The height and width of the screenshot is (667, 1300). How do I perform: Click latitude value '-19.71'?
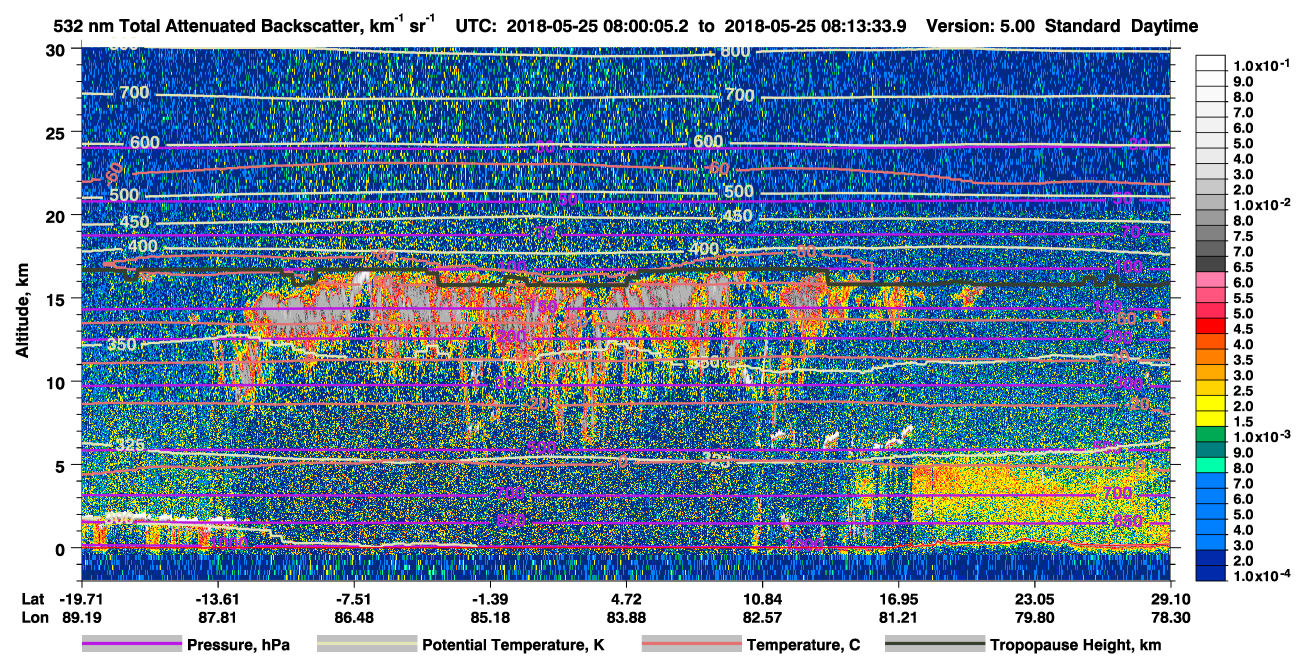80,598
